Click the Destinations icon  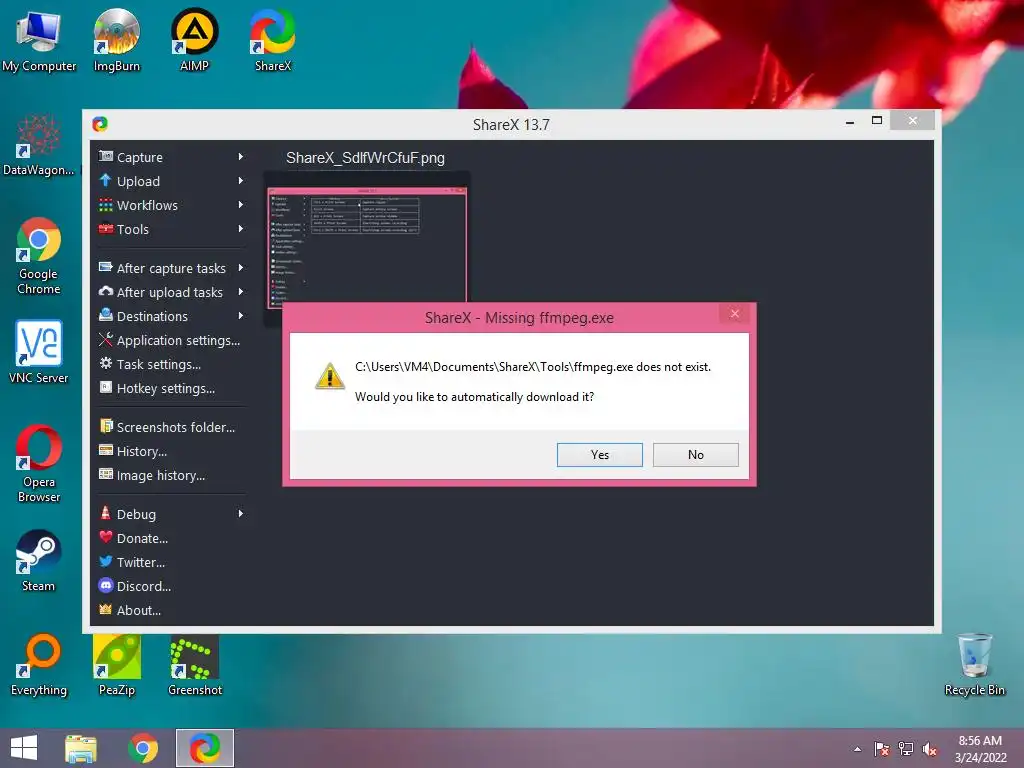point(105,315)
